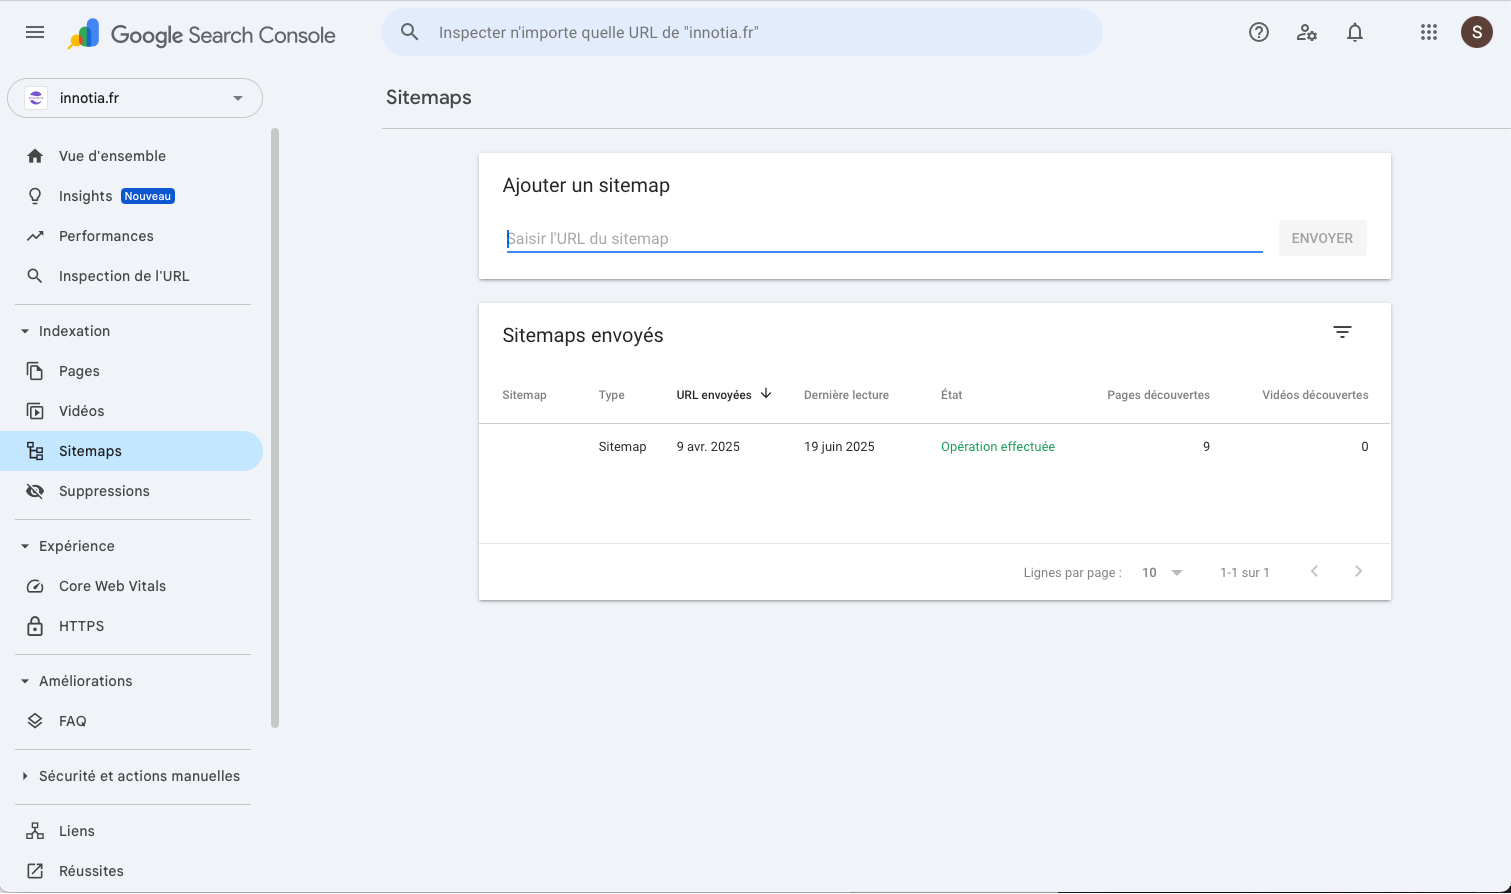Open the Vue d'ensemble overview icon

tap(34, 155)
